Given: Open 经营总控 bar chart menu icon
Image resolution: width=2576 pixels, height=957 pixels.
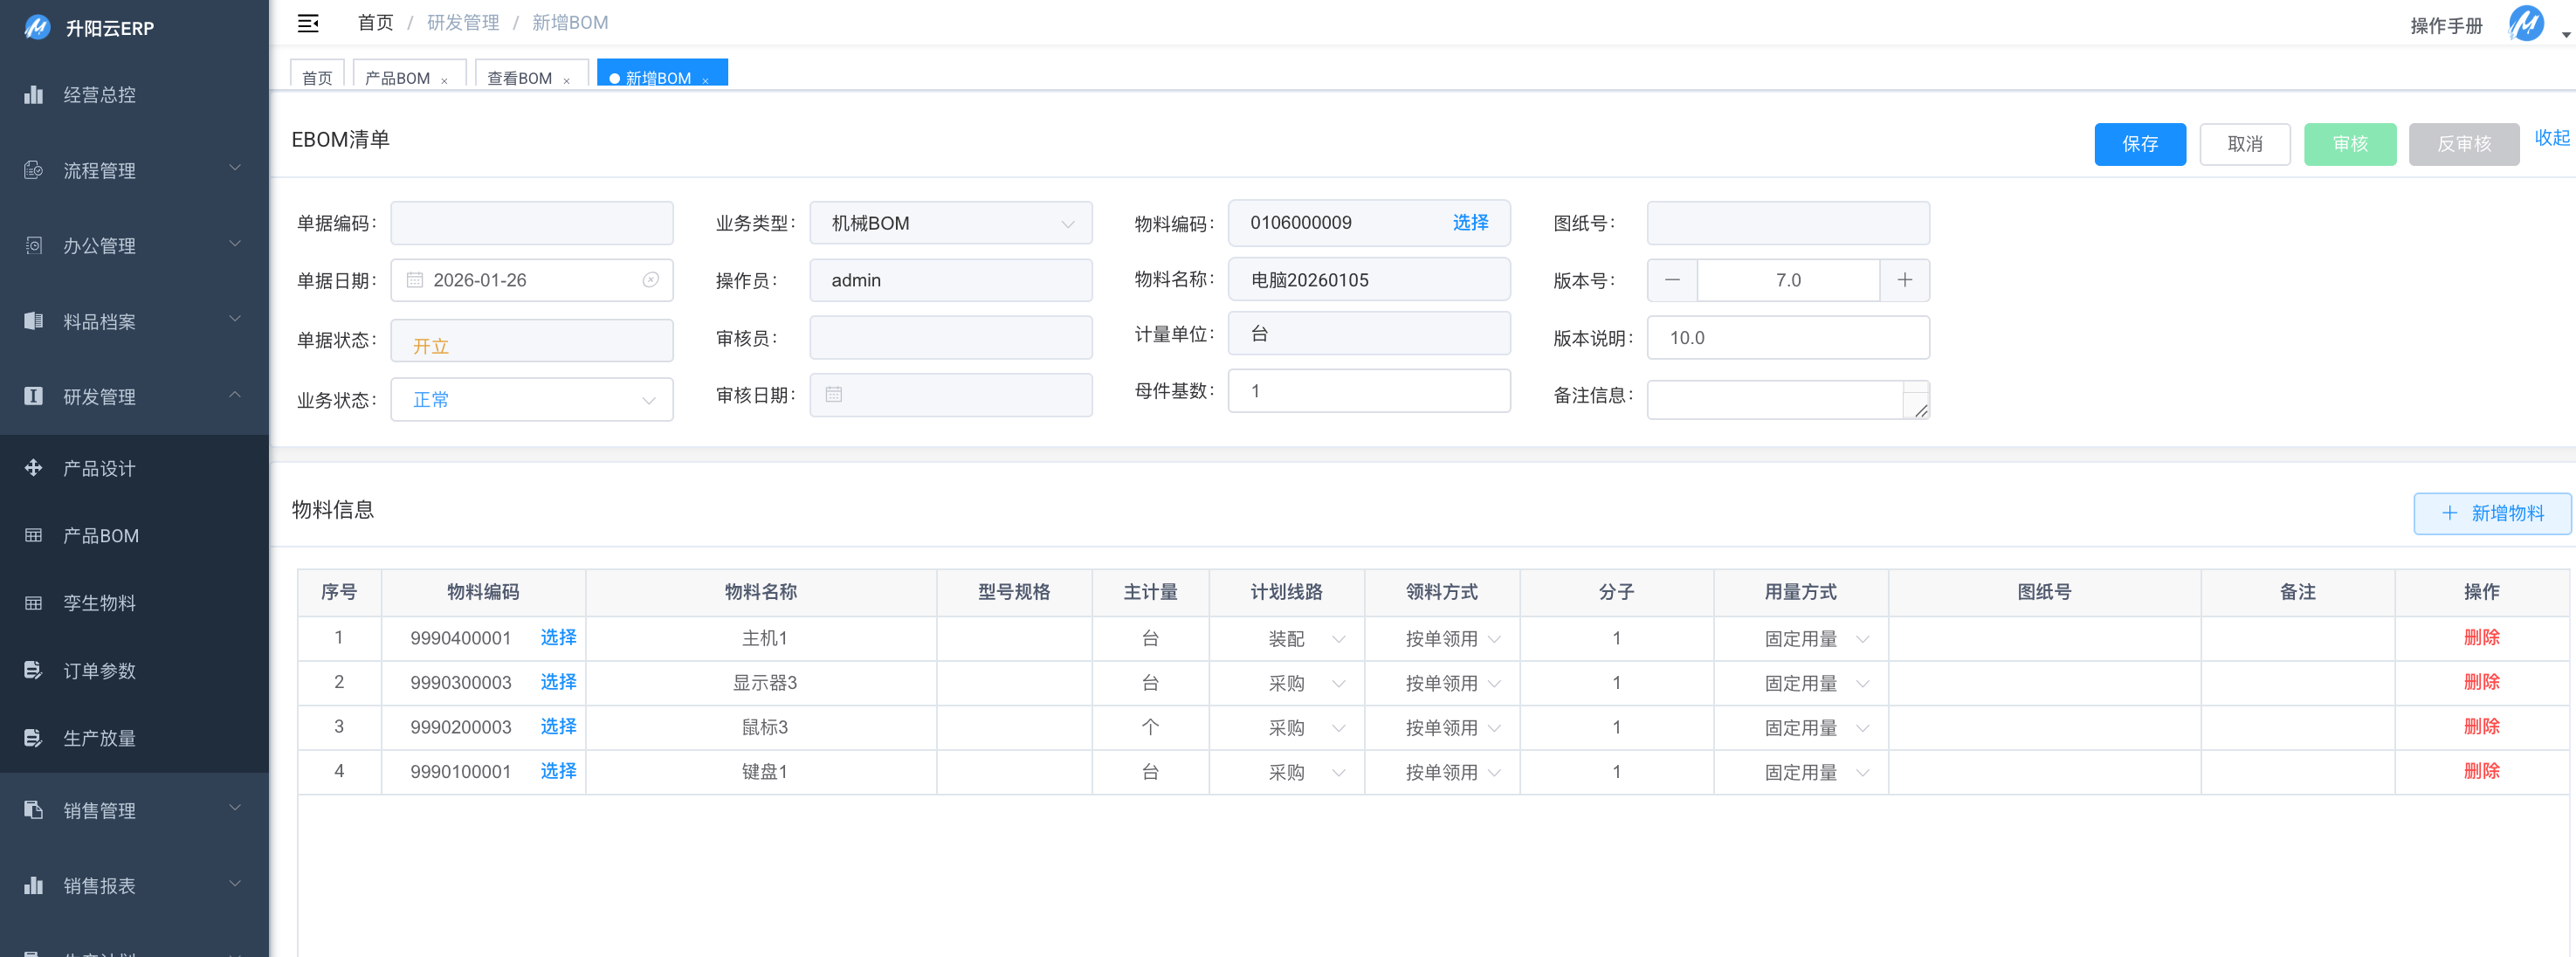Looking at the screenshot, I should [33, 95].
